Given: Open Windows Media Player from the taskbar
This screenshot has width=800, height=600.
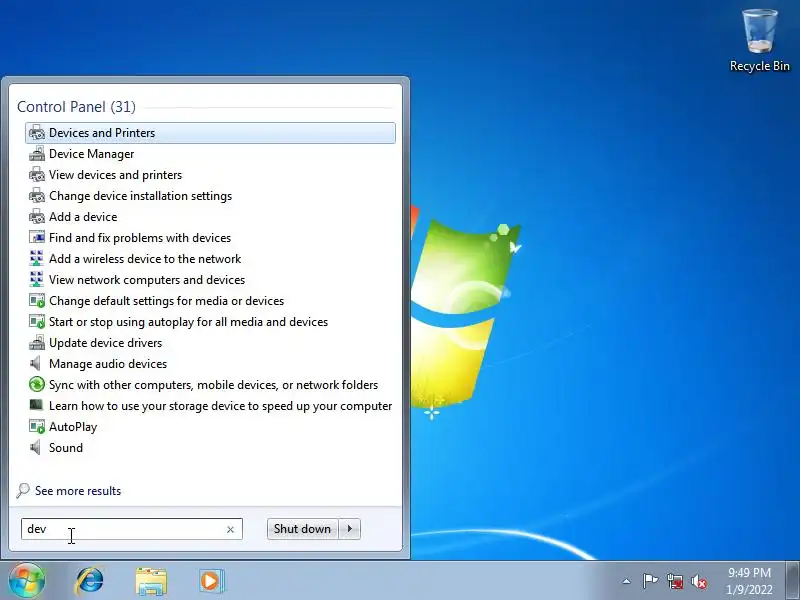Looking at the screenshot, I should coord(211,581).
